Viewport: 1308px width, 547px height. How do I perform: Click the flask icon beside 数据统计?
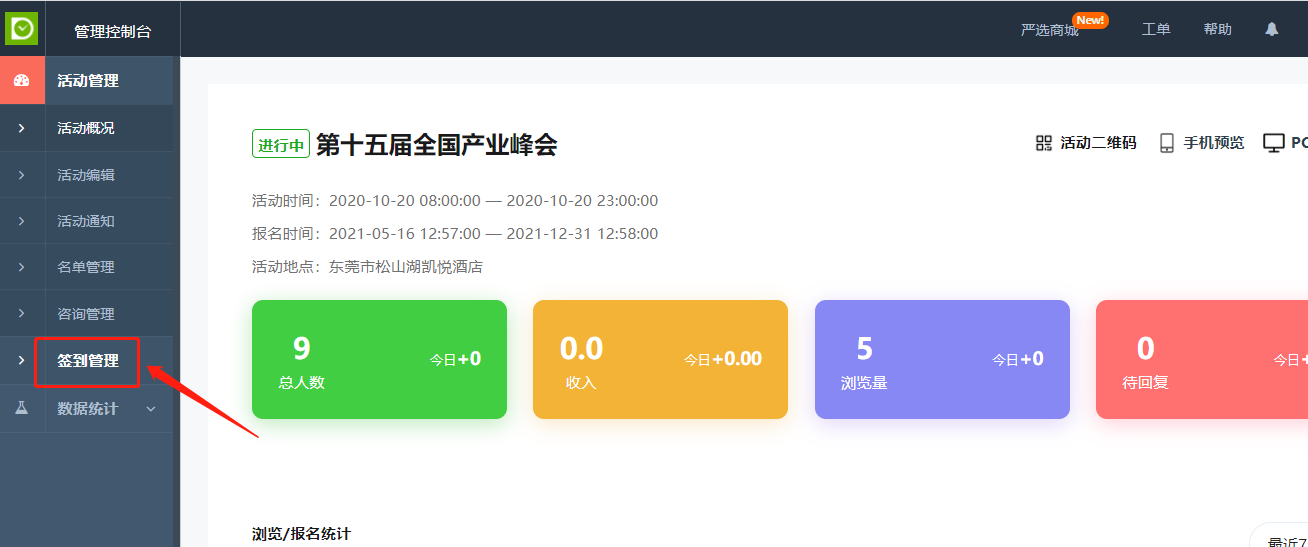(21, 408)
